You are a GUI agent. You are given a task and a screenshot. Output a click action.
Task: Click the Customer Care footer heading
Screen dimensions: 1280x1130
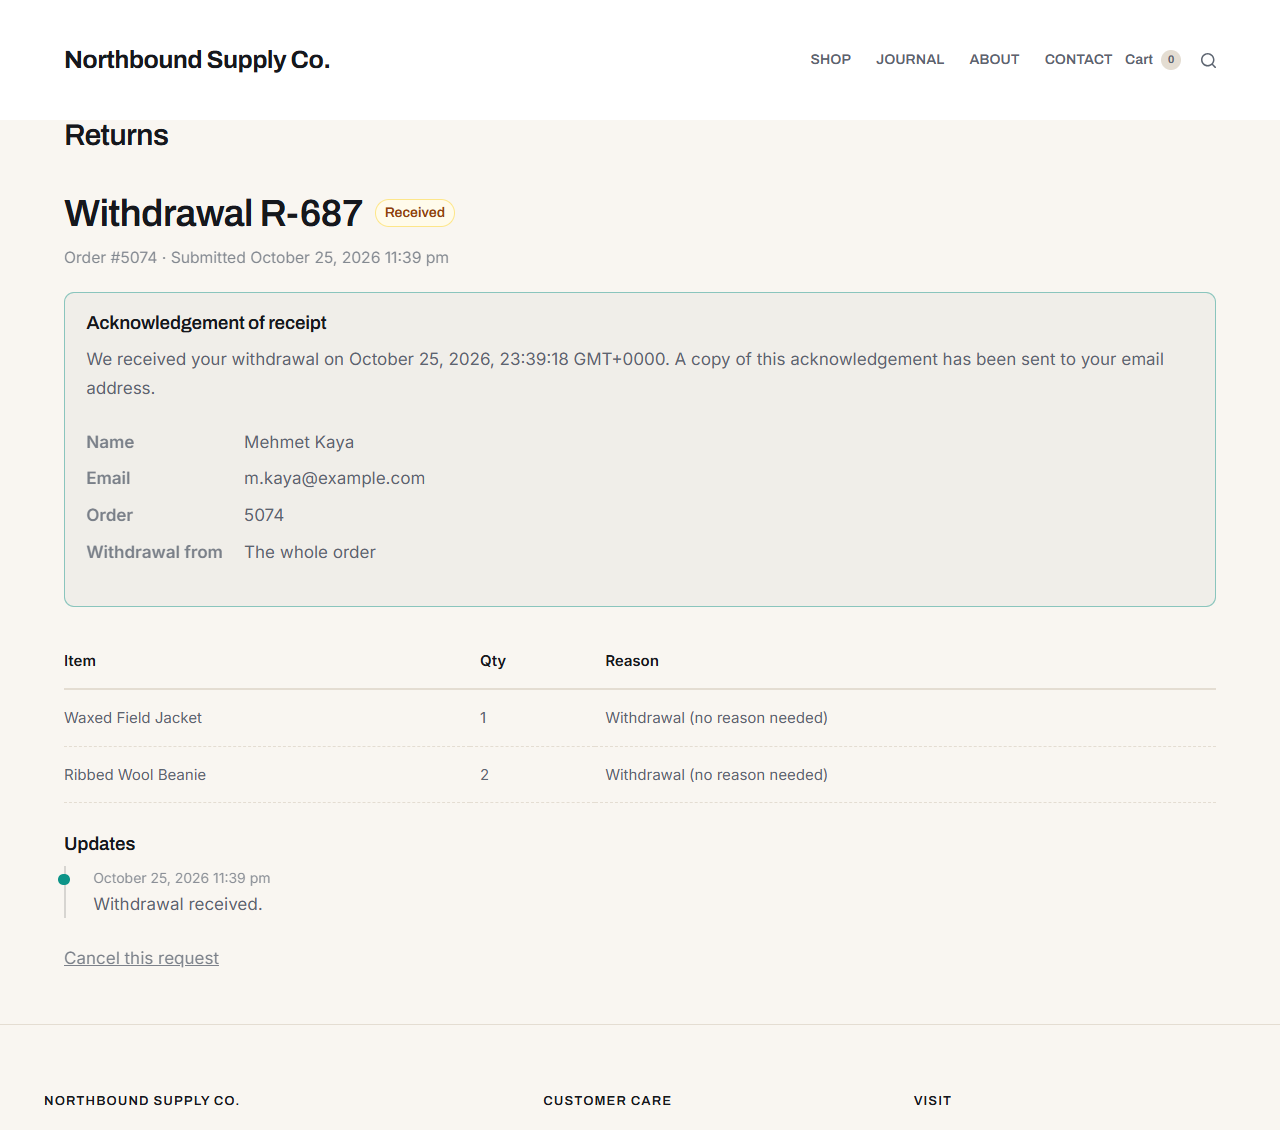point(607,1101)
